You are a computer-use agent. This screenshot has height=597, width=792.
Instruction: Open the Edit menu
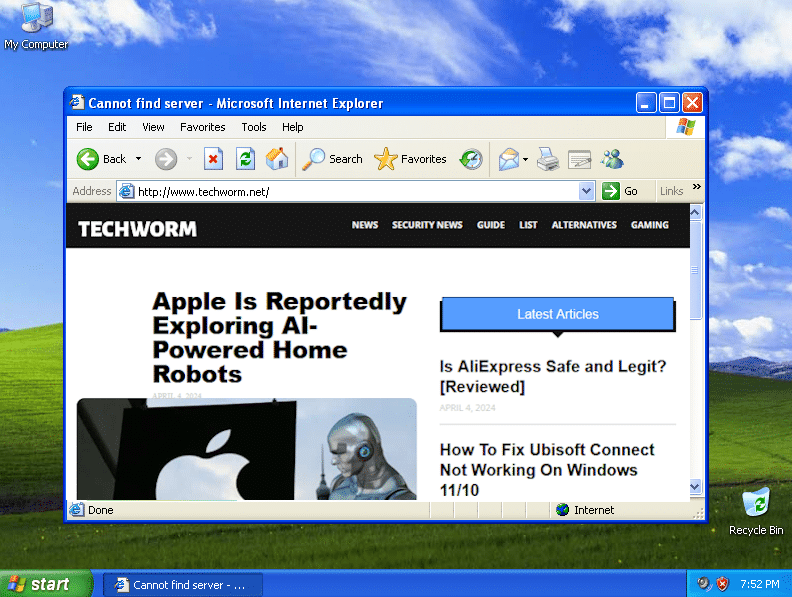tap(117, 127)
